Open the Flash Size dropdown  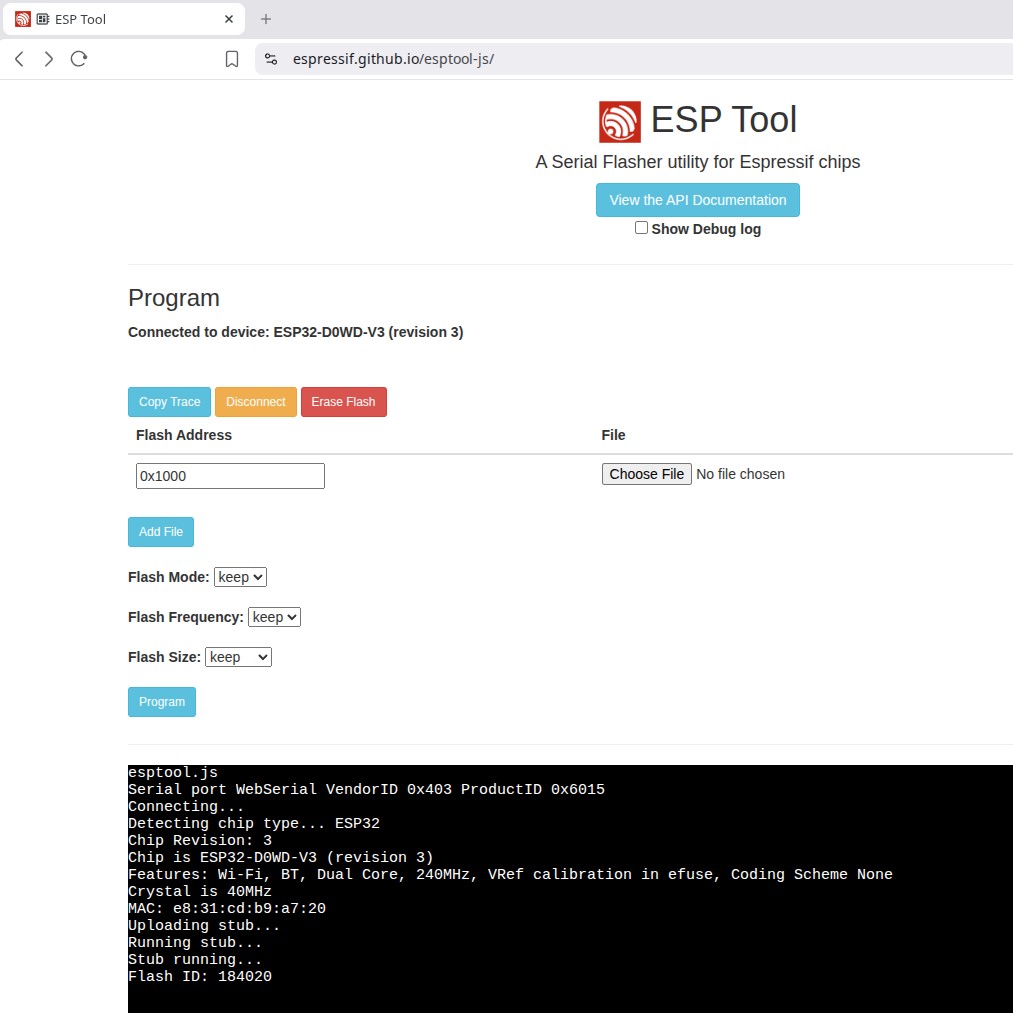pos(238,657)
